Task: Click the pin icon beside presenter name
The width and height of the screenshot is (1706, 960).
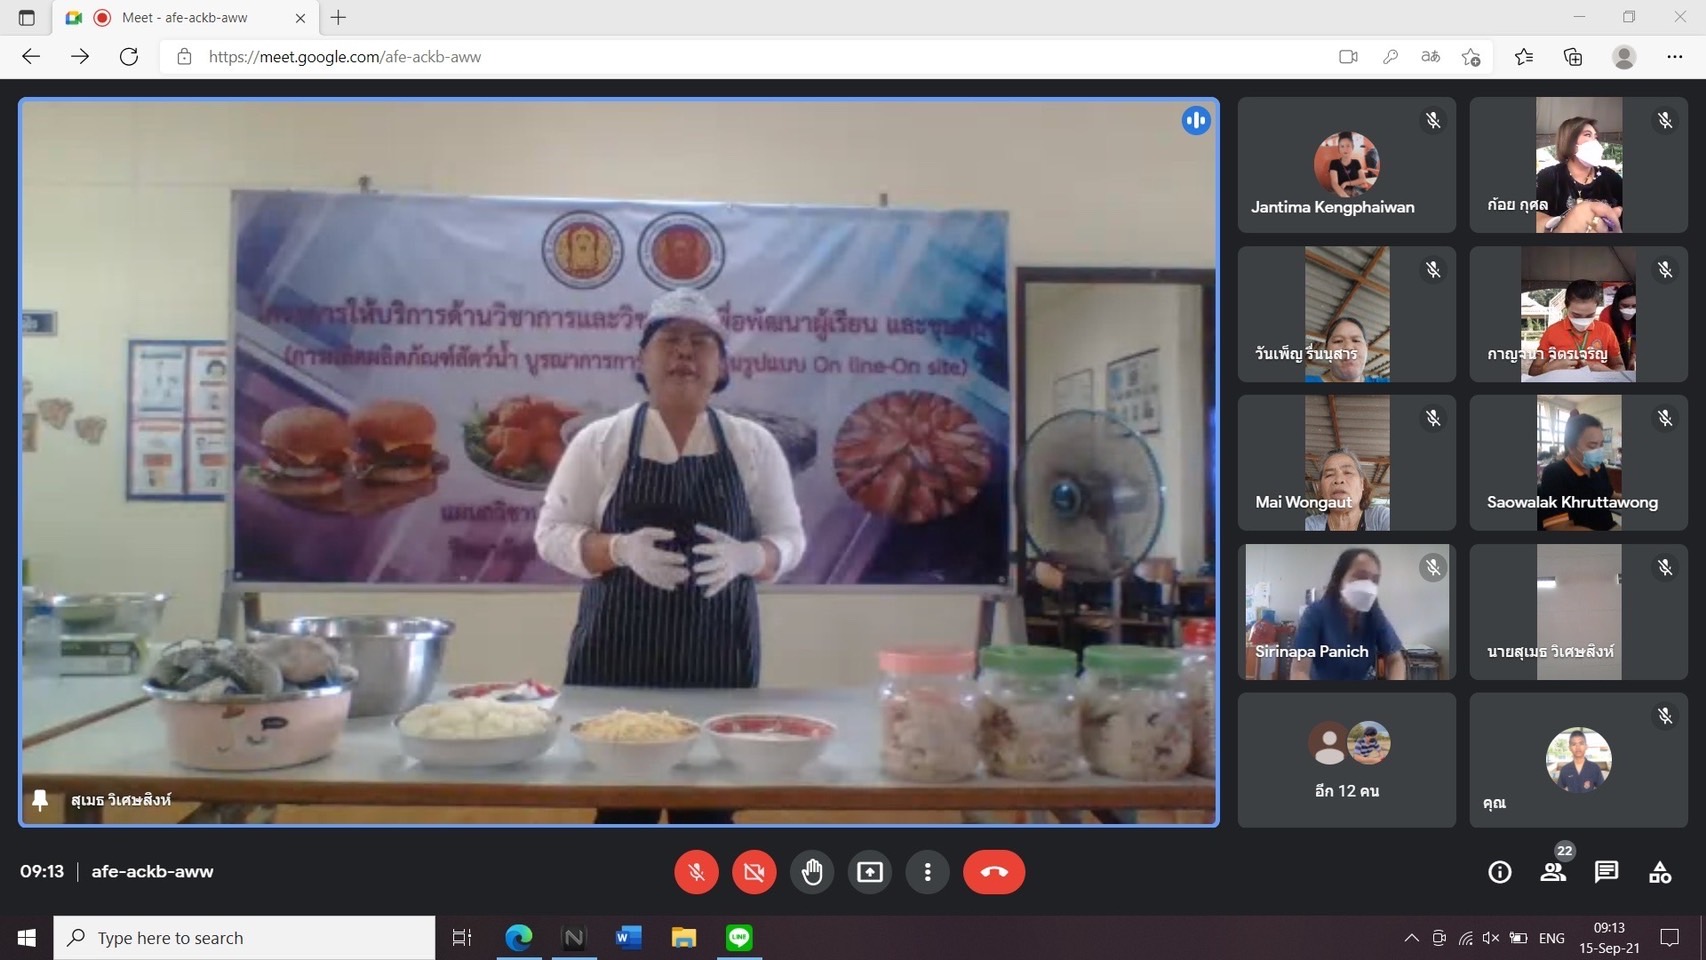Action: (x=40, y=800)
